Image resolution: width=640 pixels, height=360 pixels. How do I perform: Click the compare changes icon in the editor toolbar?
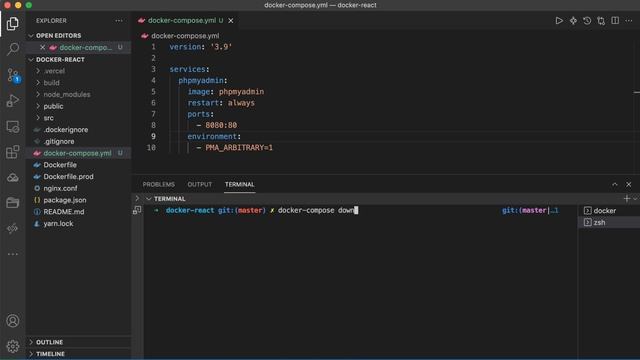tap(601, 20)
